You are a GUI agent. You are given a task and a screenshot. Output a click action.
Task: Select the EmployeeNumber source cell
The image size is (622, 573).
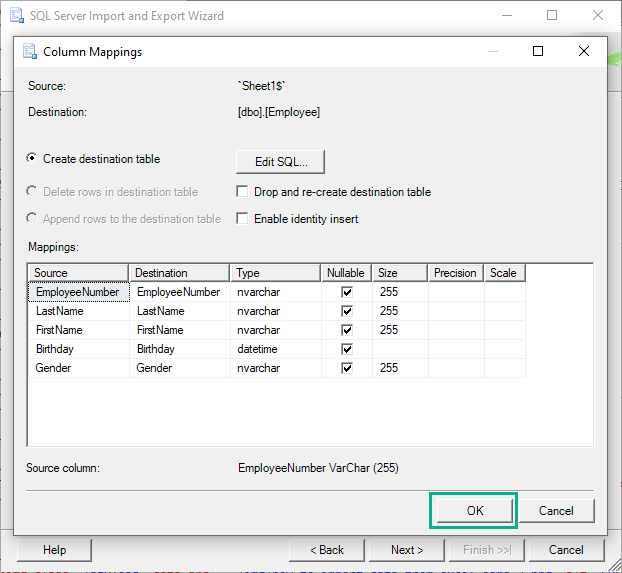point(79,292)
